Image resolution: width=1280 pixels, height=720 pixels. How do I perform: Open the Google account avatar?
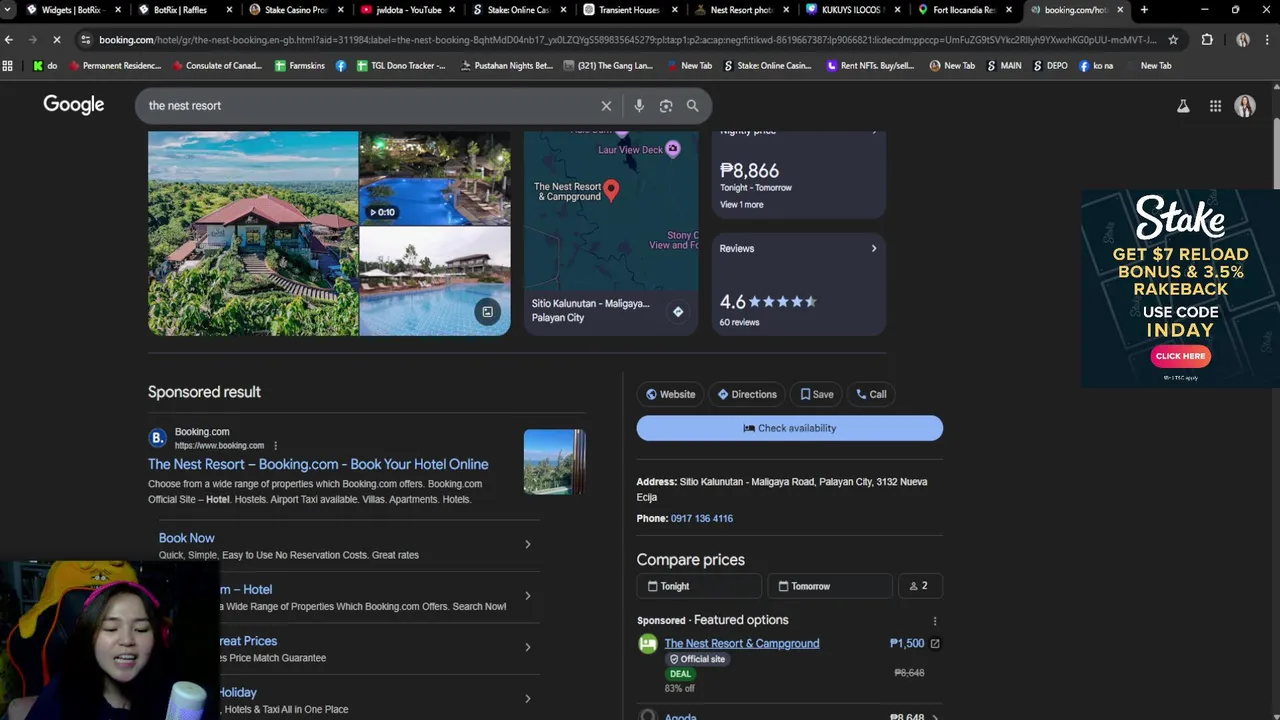1245,106
